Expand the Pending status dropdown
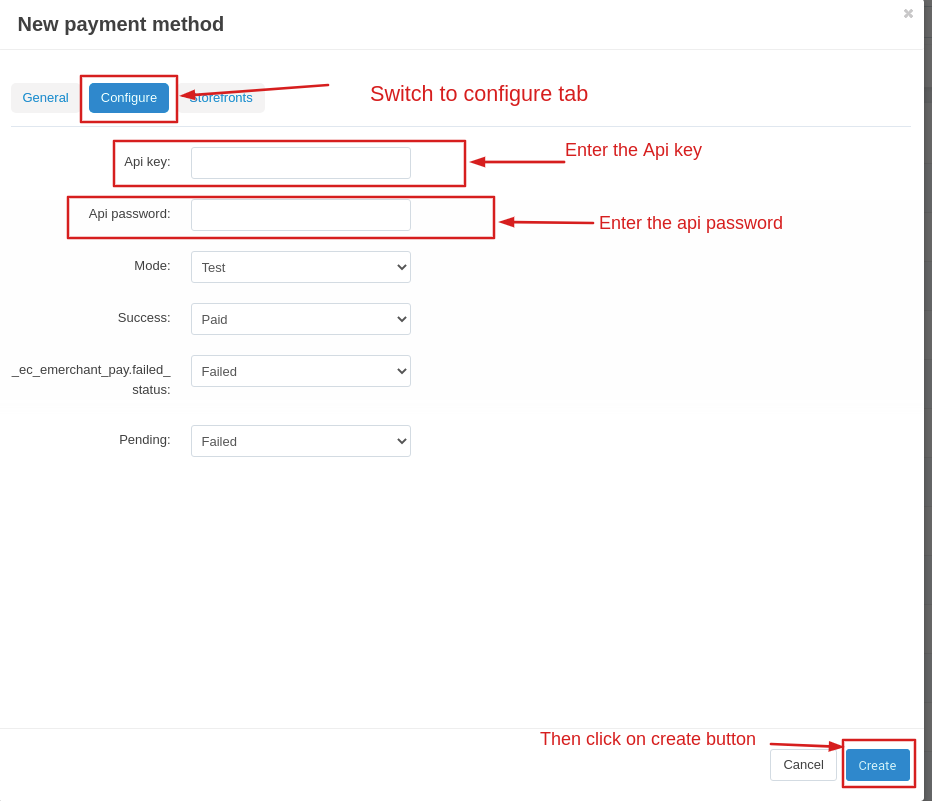 coord(301,441)
